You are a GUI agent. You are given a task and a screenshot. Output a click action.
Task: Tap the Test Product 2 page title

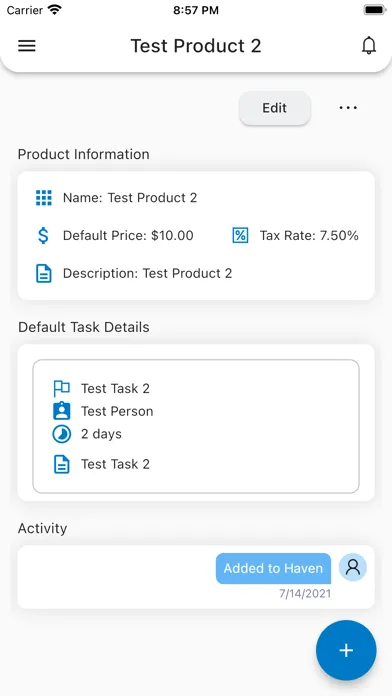coord(196,46)
